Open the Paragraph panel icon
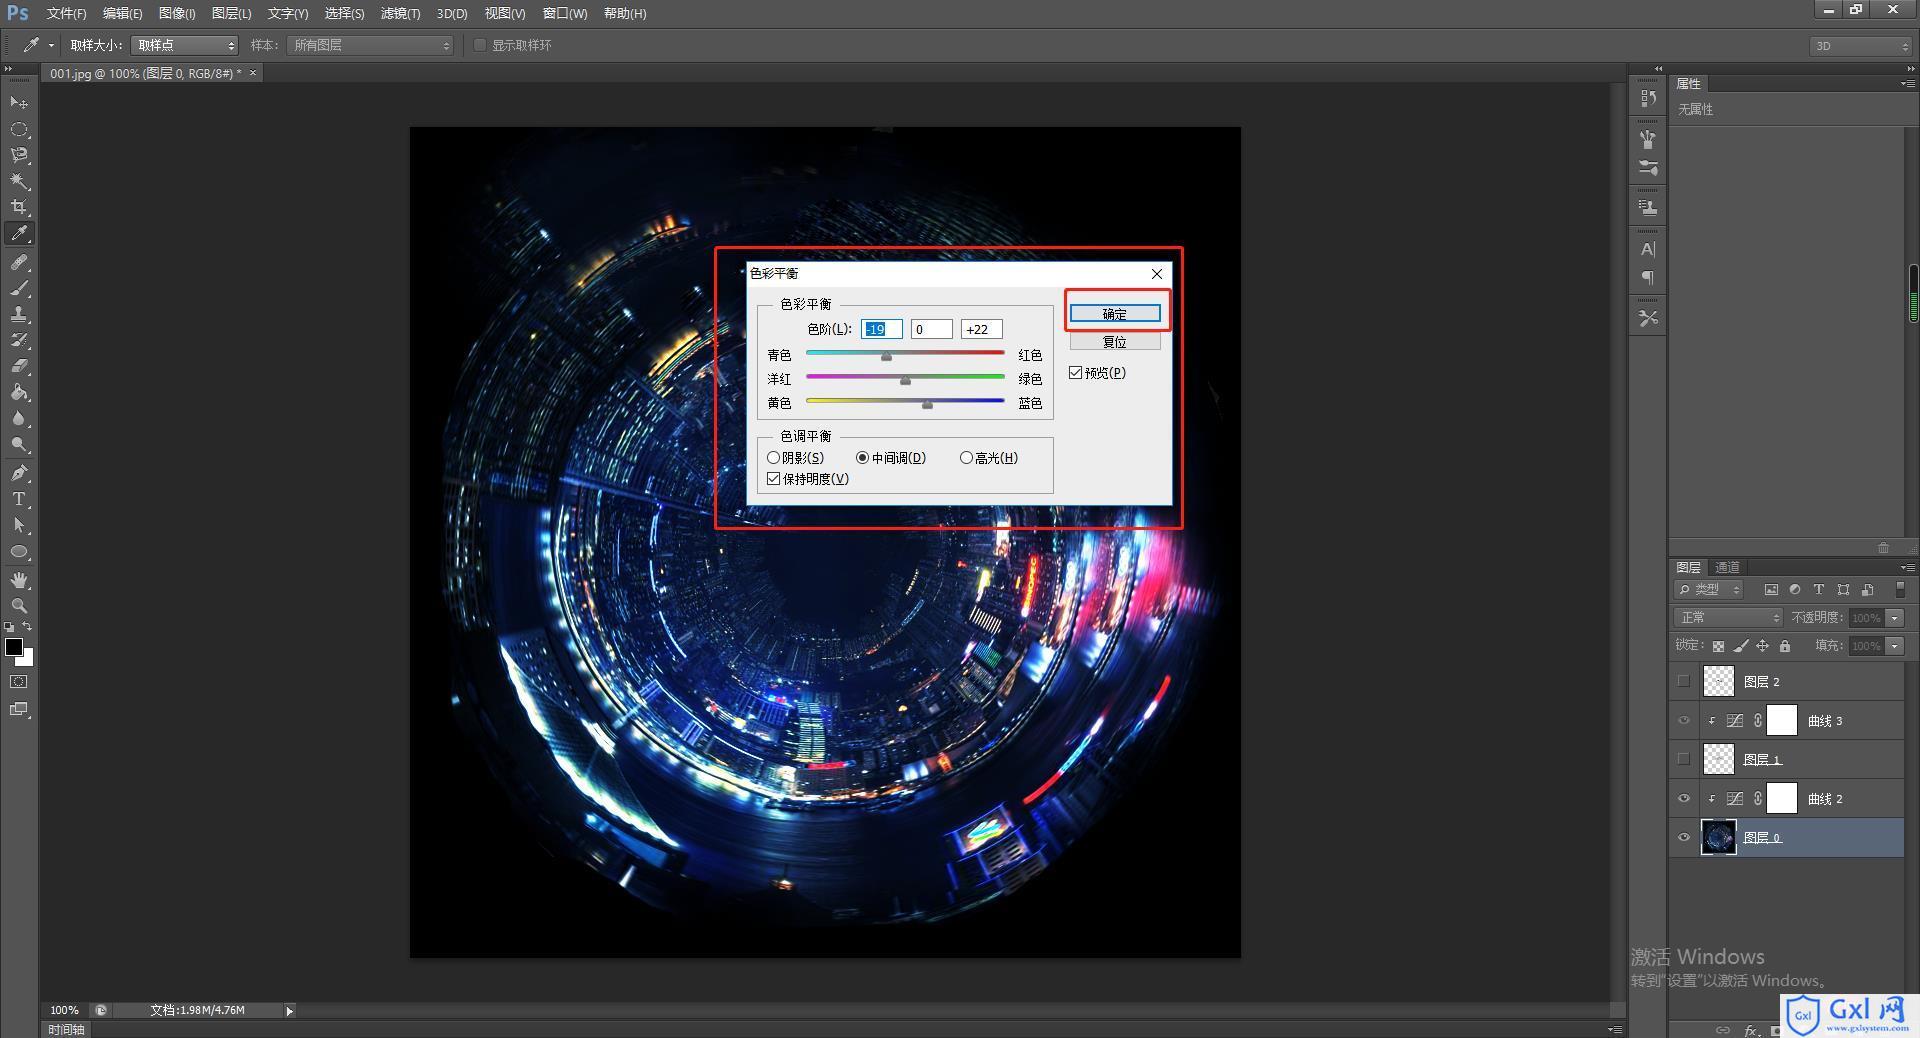The image size is (1920, 1038). [1648, 277]
